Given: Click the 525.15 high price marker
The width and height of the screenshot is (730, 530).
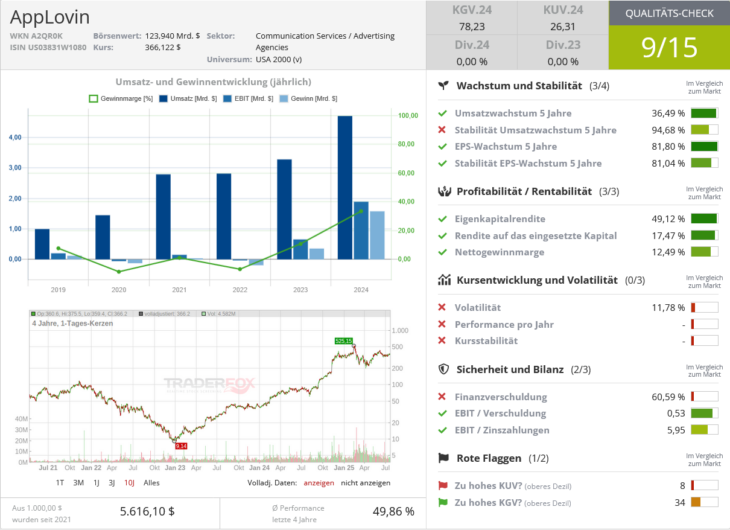Looking at the screenshot, I should 344,341.
